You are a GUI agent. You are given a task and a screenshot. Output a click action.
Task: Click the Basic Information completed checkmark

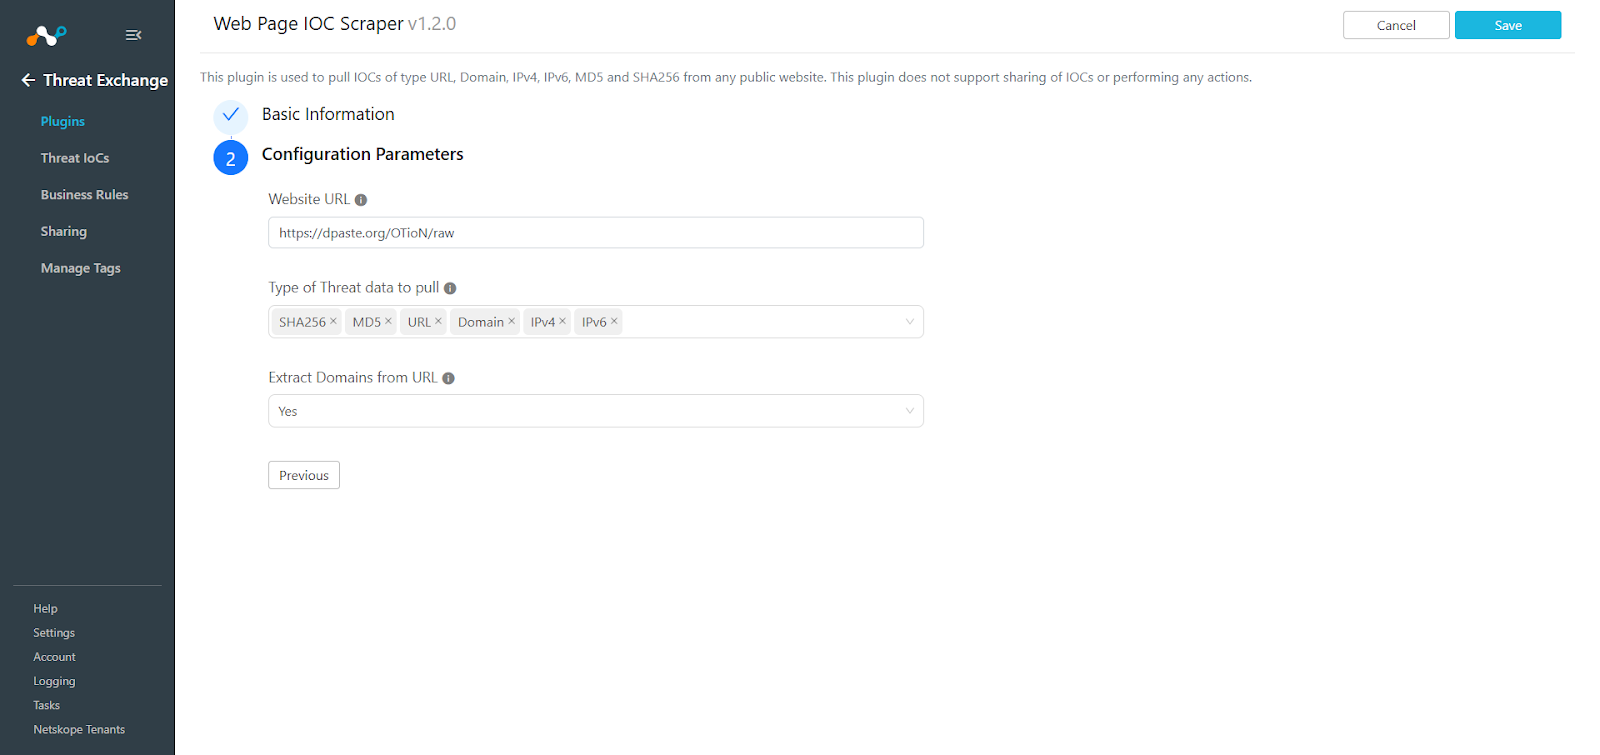point(230,116)
